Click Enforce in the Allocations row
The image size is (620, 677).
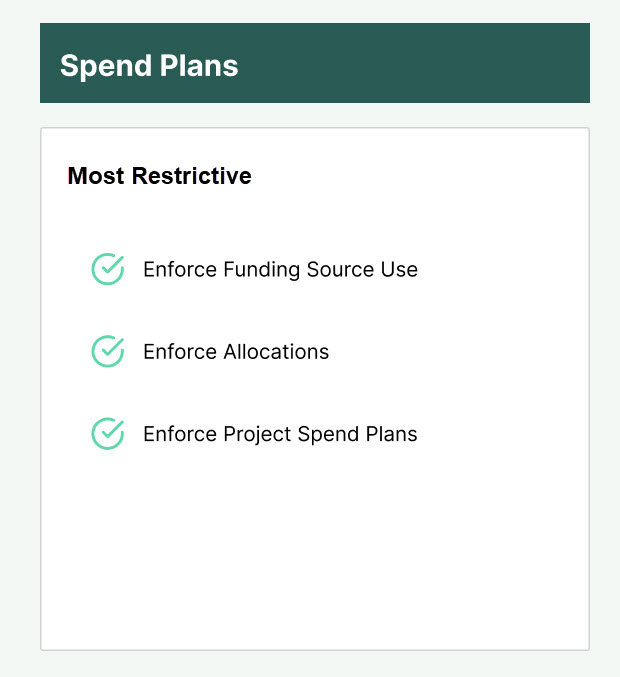pyautogui.click(x=180, y=351)
